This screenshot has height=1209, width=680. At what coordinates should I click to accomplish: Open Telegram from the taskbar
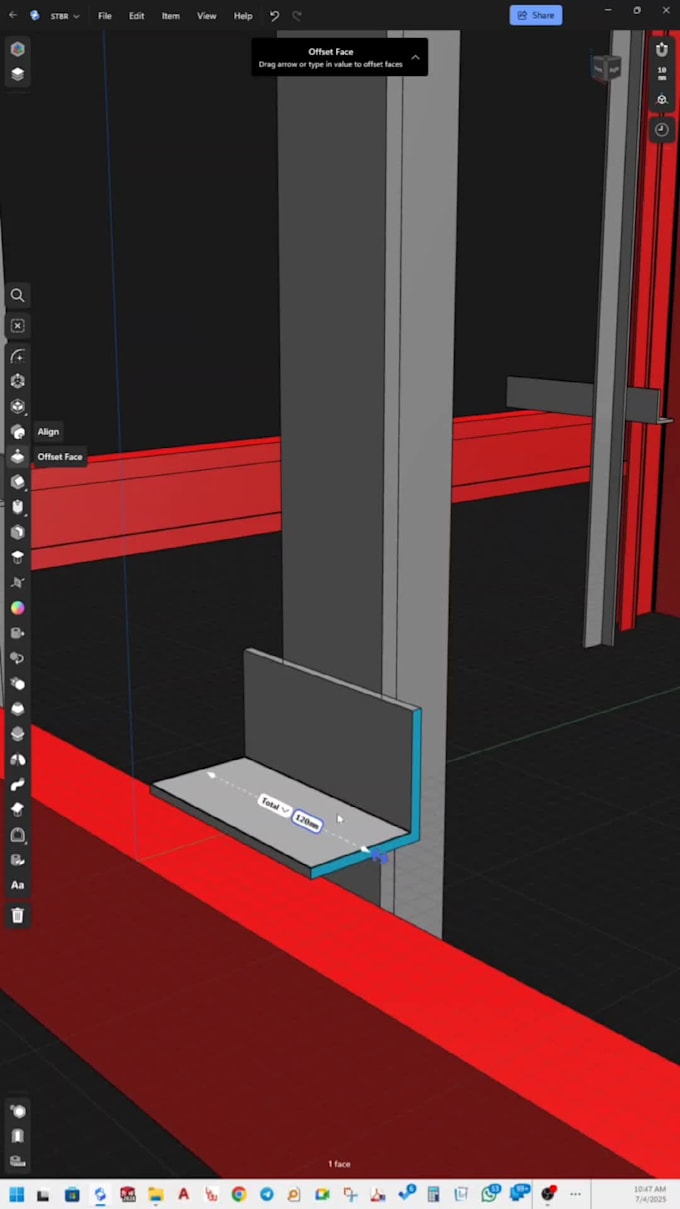click(x=266, y=1194)
